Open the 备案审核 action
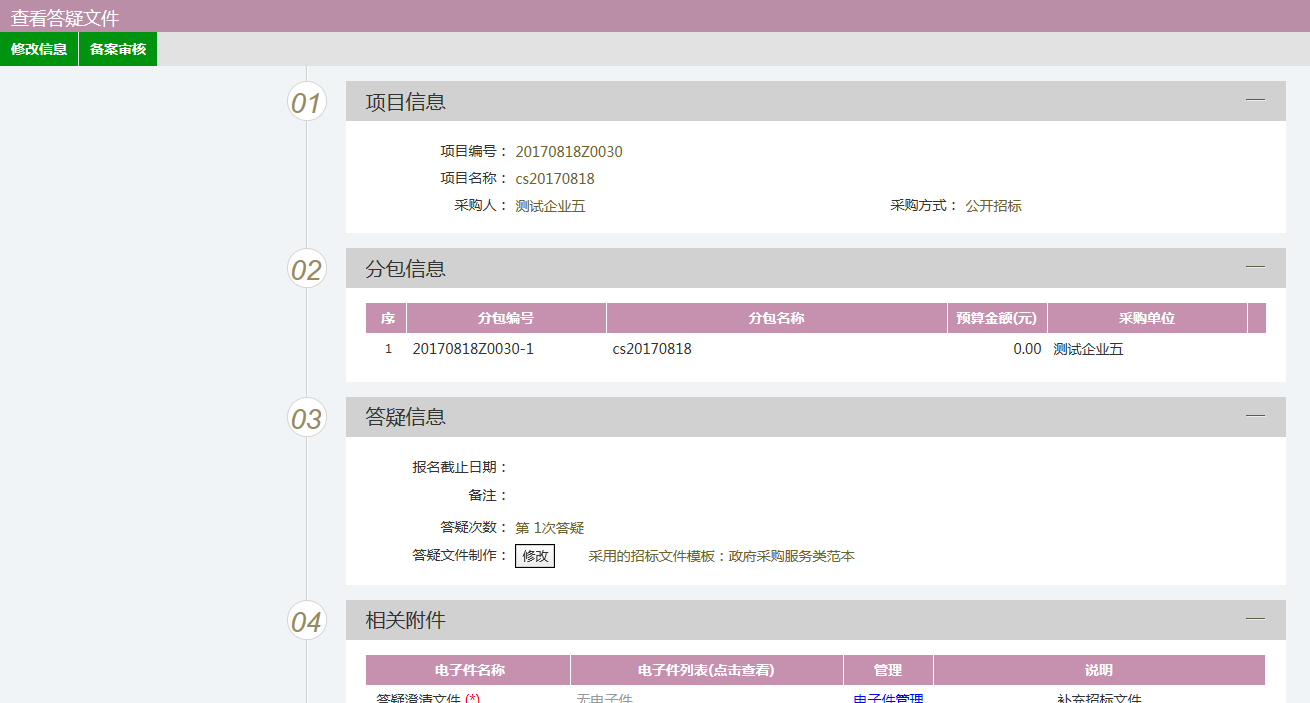Screen dimensions: 1310x703 118,49
